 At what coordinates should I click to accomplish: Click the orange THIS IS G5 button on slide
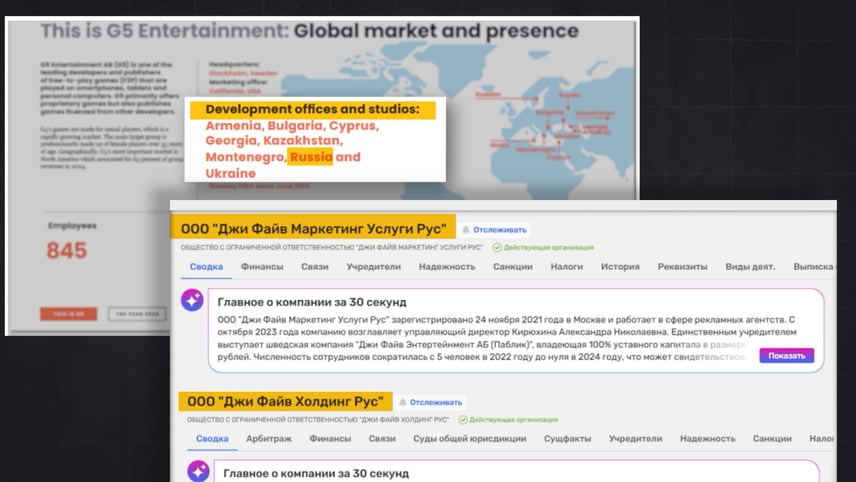point(69,314)
